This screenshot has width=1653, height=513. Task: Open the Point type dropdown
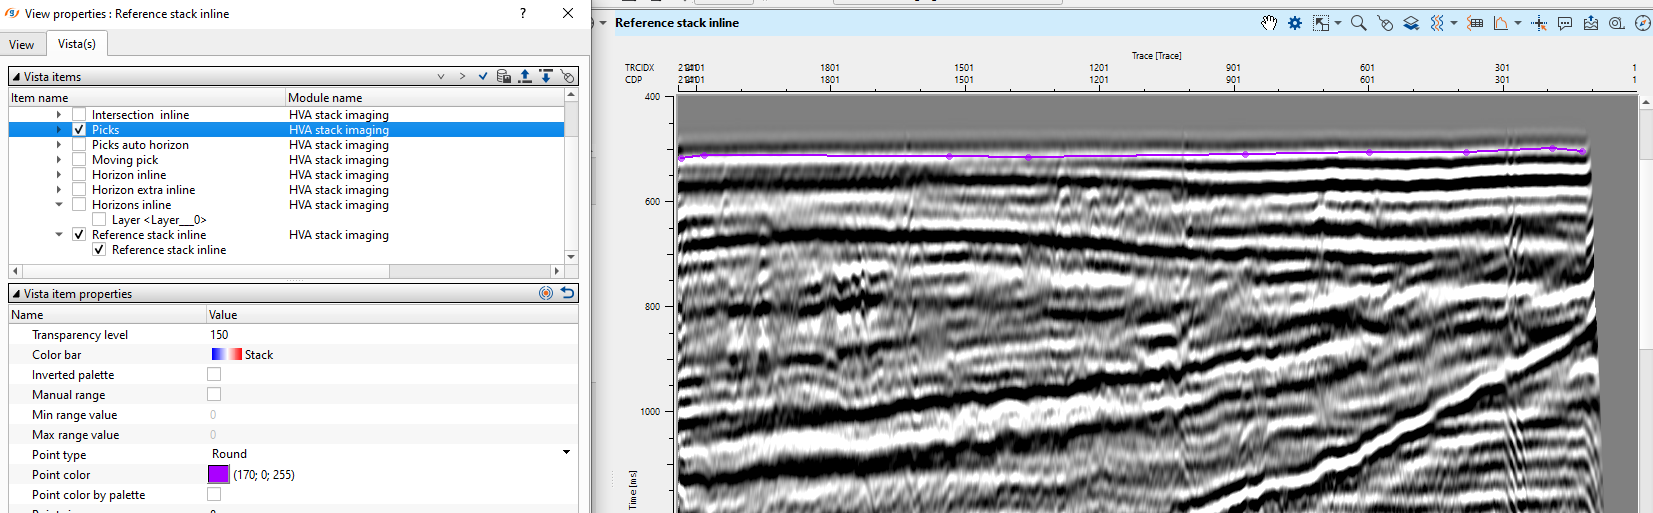[x=566, y=453]
